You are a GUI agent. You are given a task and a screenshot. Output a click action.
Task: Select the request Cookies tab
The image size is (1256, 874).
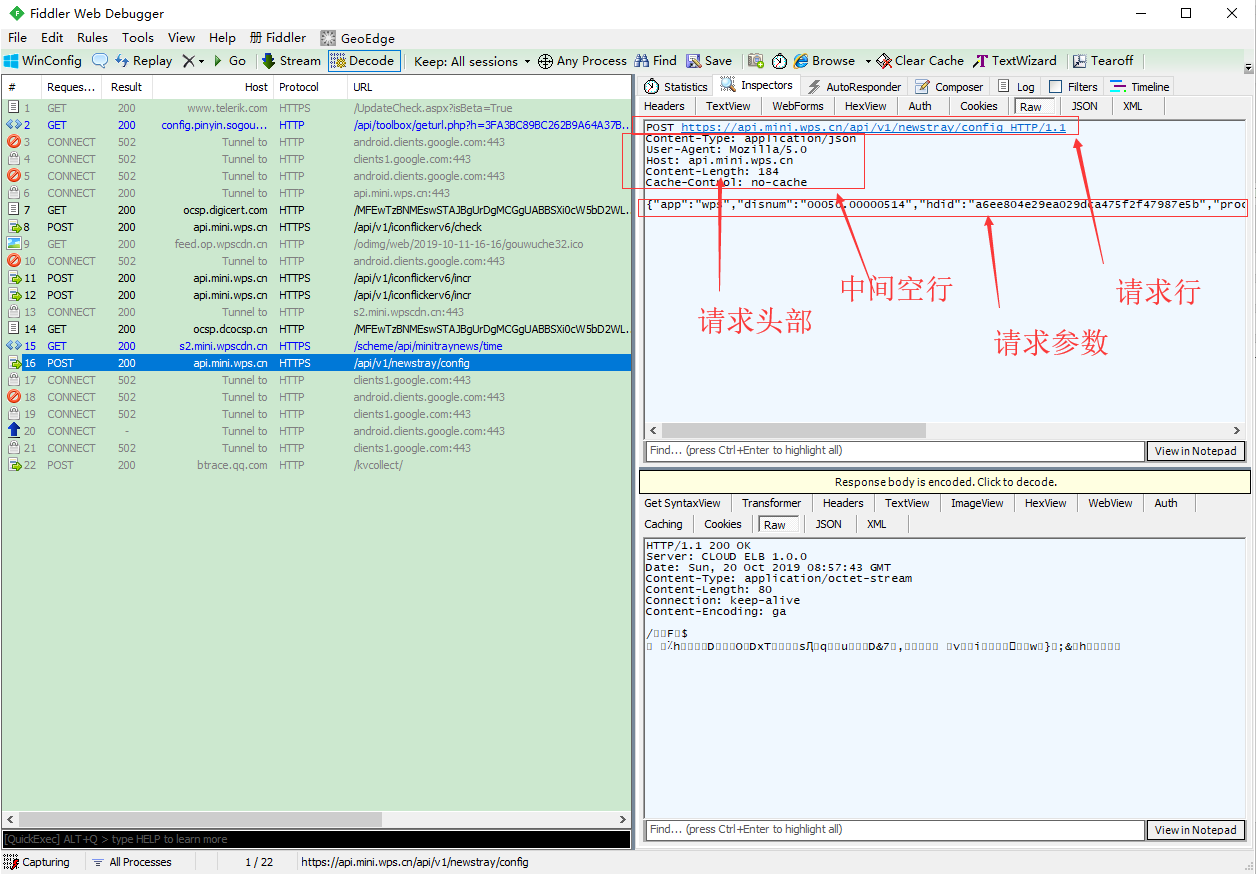pos(979,106)
